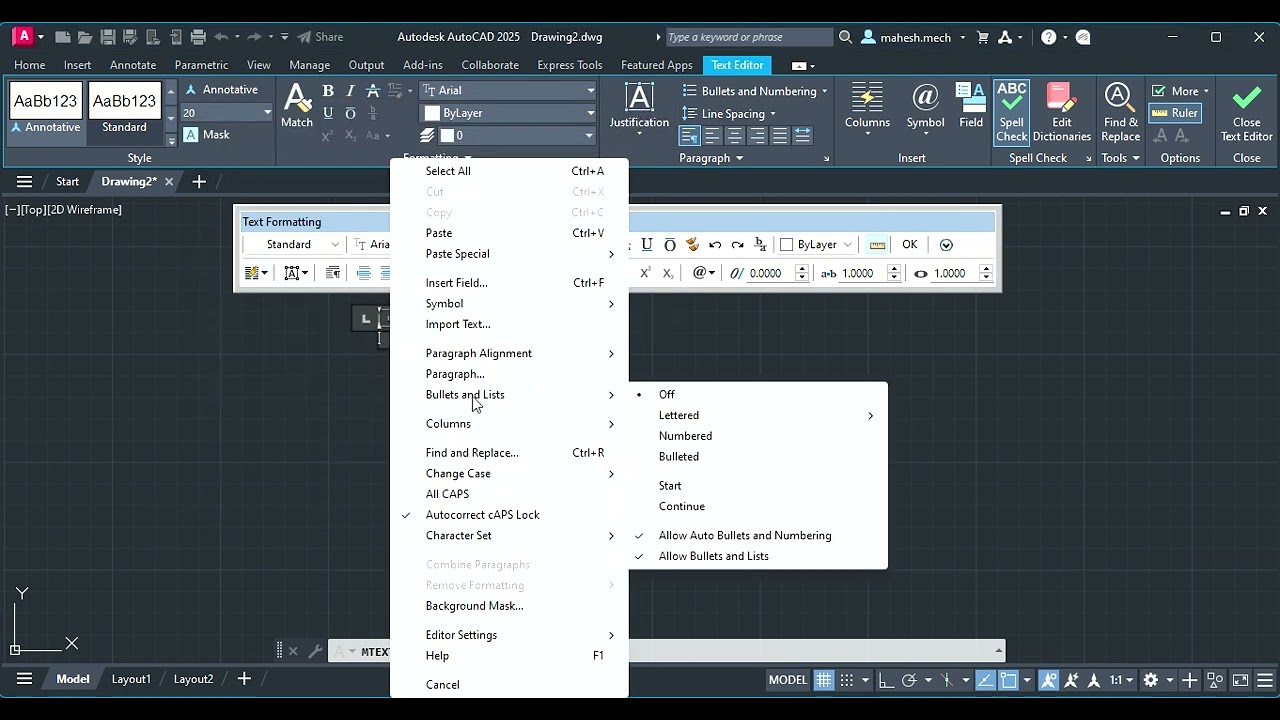The width and height of the screenshot is (1280, 720).
Task: Toggle grid display in status bar
Action: 823,680
